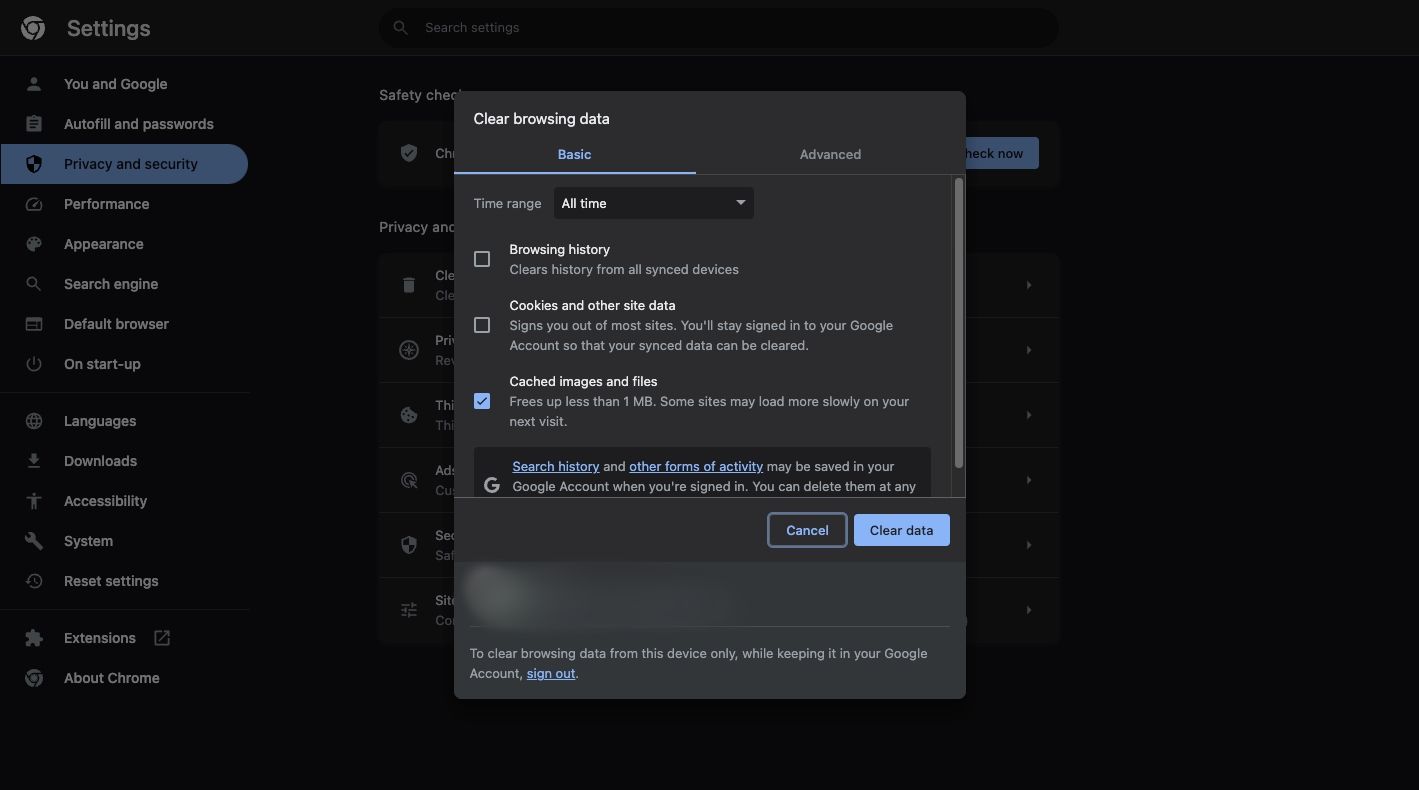Click the Chrome logo icon beside Settings
Viewport: 1419px width, 790px height.
coord(33,28)
